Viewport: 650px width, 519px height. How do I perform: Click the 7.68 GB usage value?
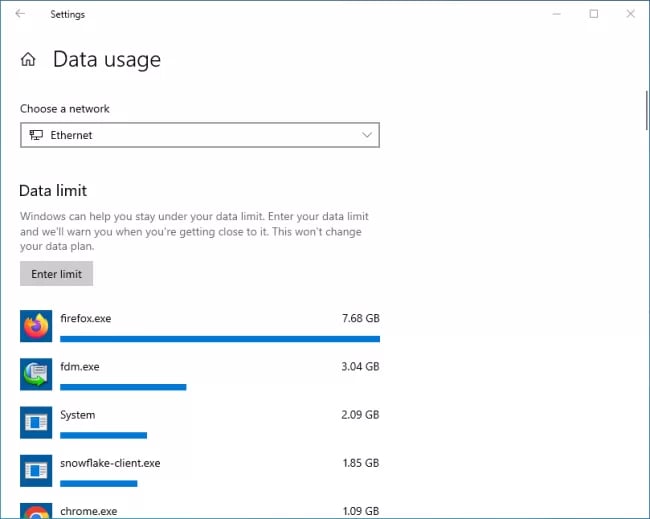(x=361, y=318)
